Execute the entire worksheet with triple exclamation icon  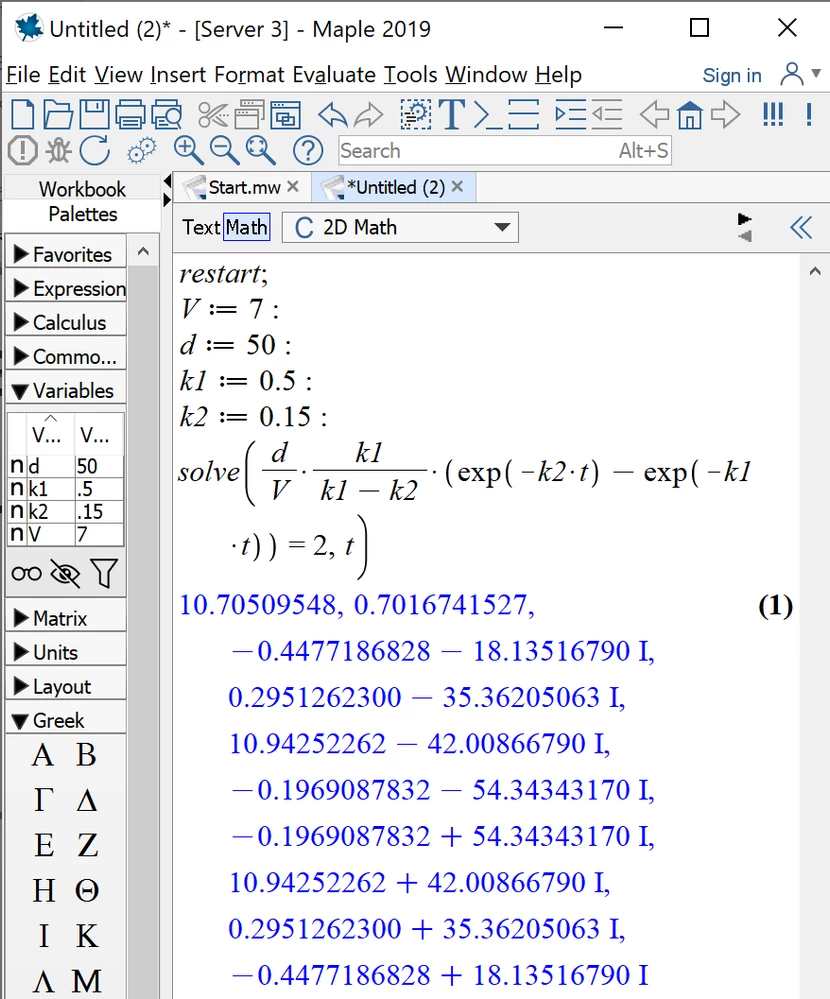click(773, 115)
